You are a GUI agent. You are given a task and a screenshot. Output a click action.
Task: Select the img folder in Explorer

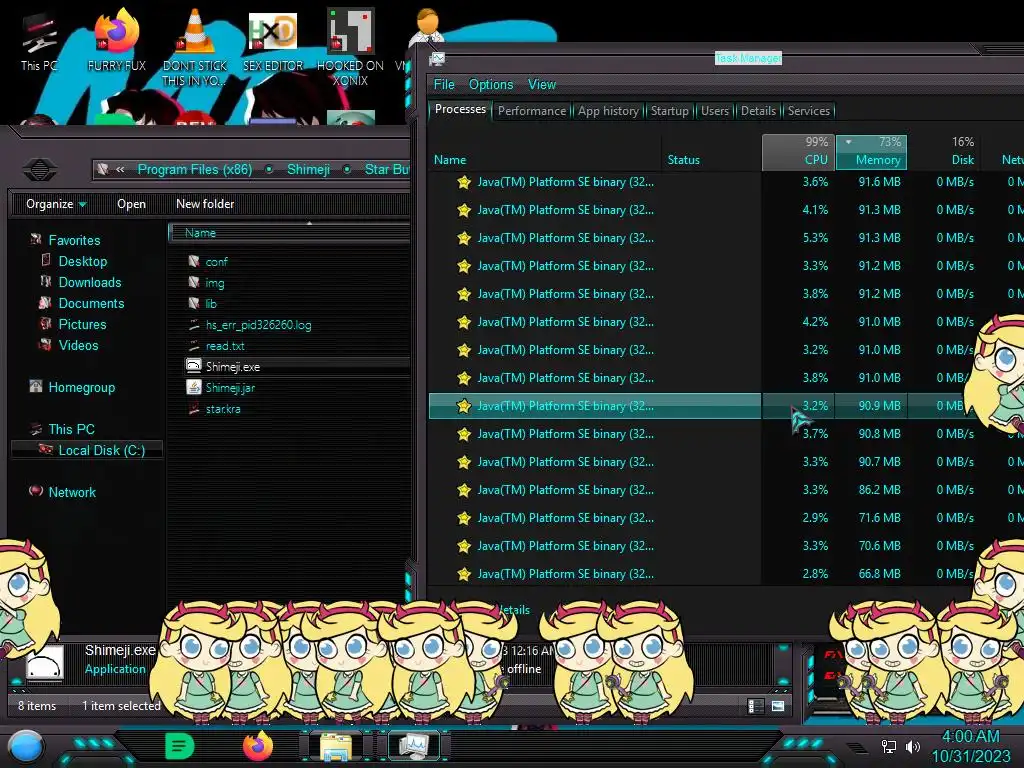coord(214,283)
